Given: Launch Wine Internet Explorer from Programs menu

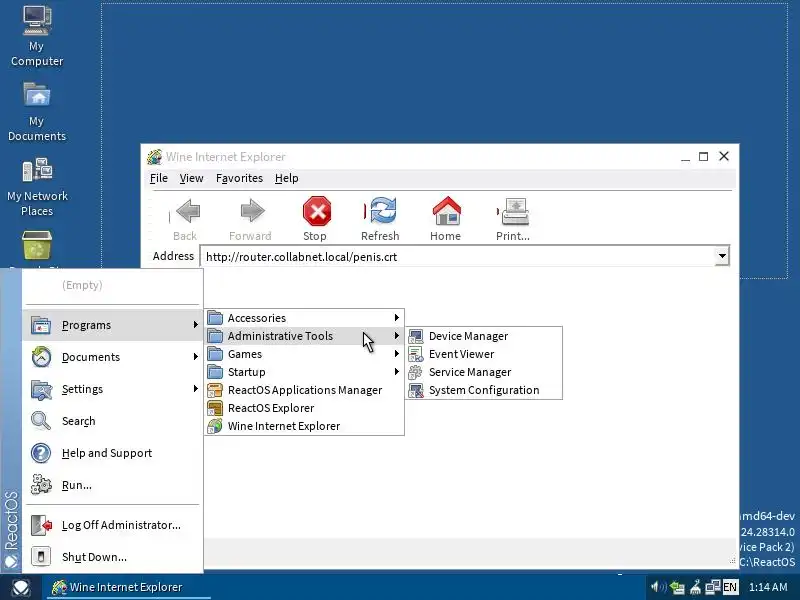Looking at the screenshot, I should click(x=305, y=426).
